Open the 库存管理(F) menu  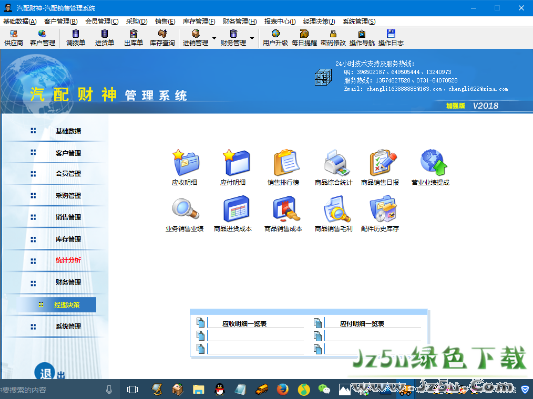pyautogui.click(x=199, y=21)
